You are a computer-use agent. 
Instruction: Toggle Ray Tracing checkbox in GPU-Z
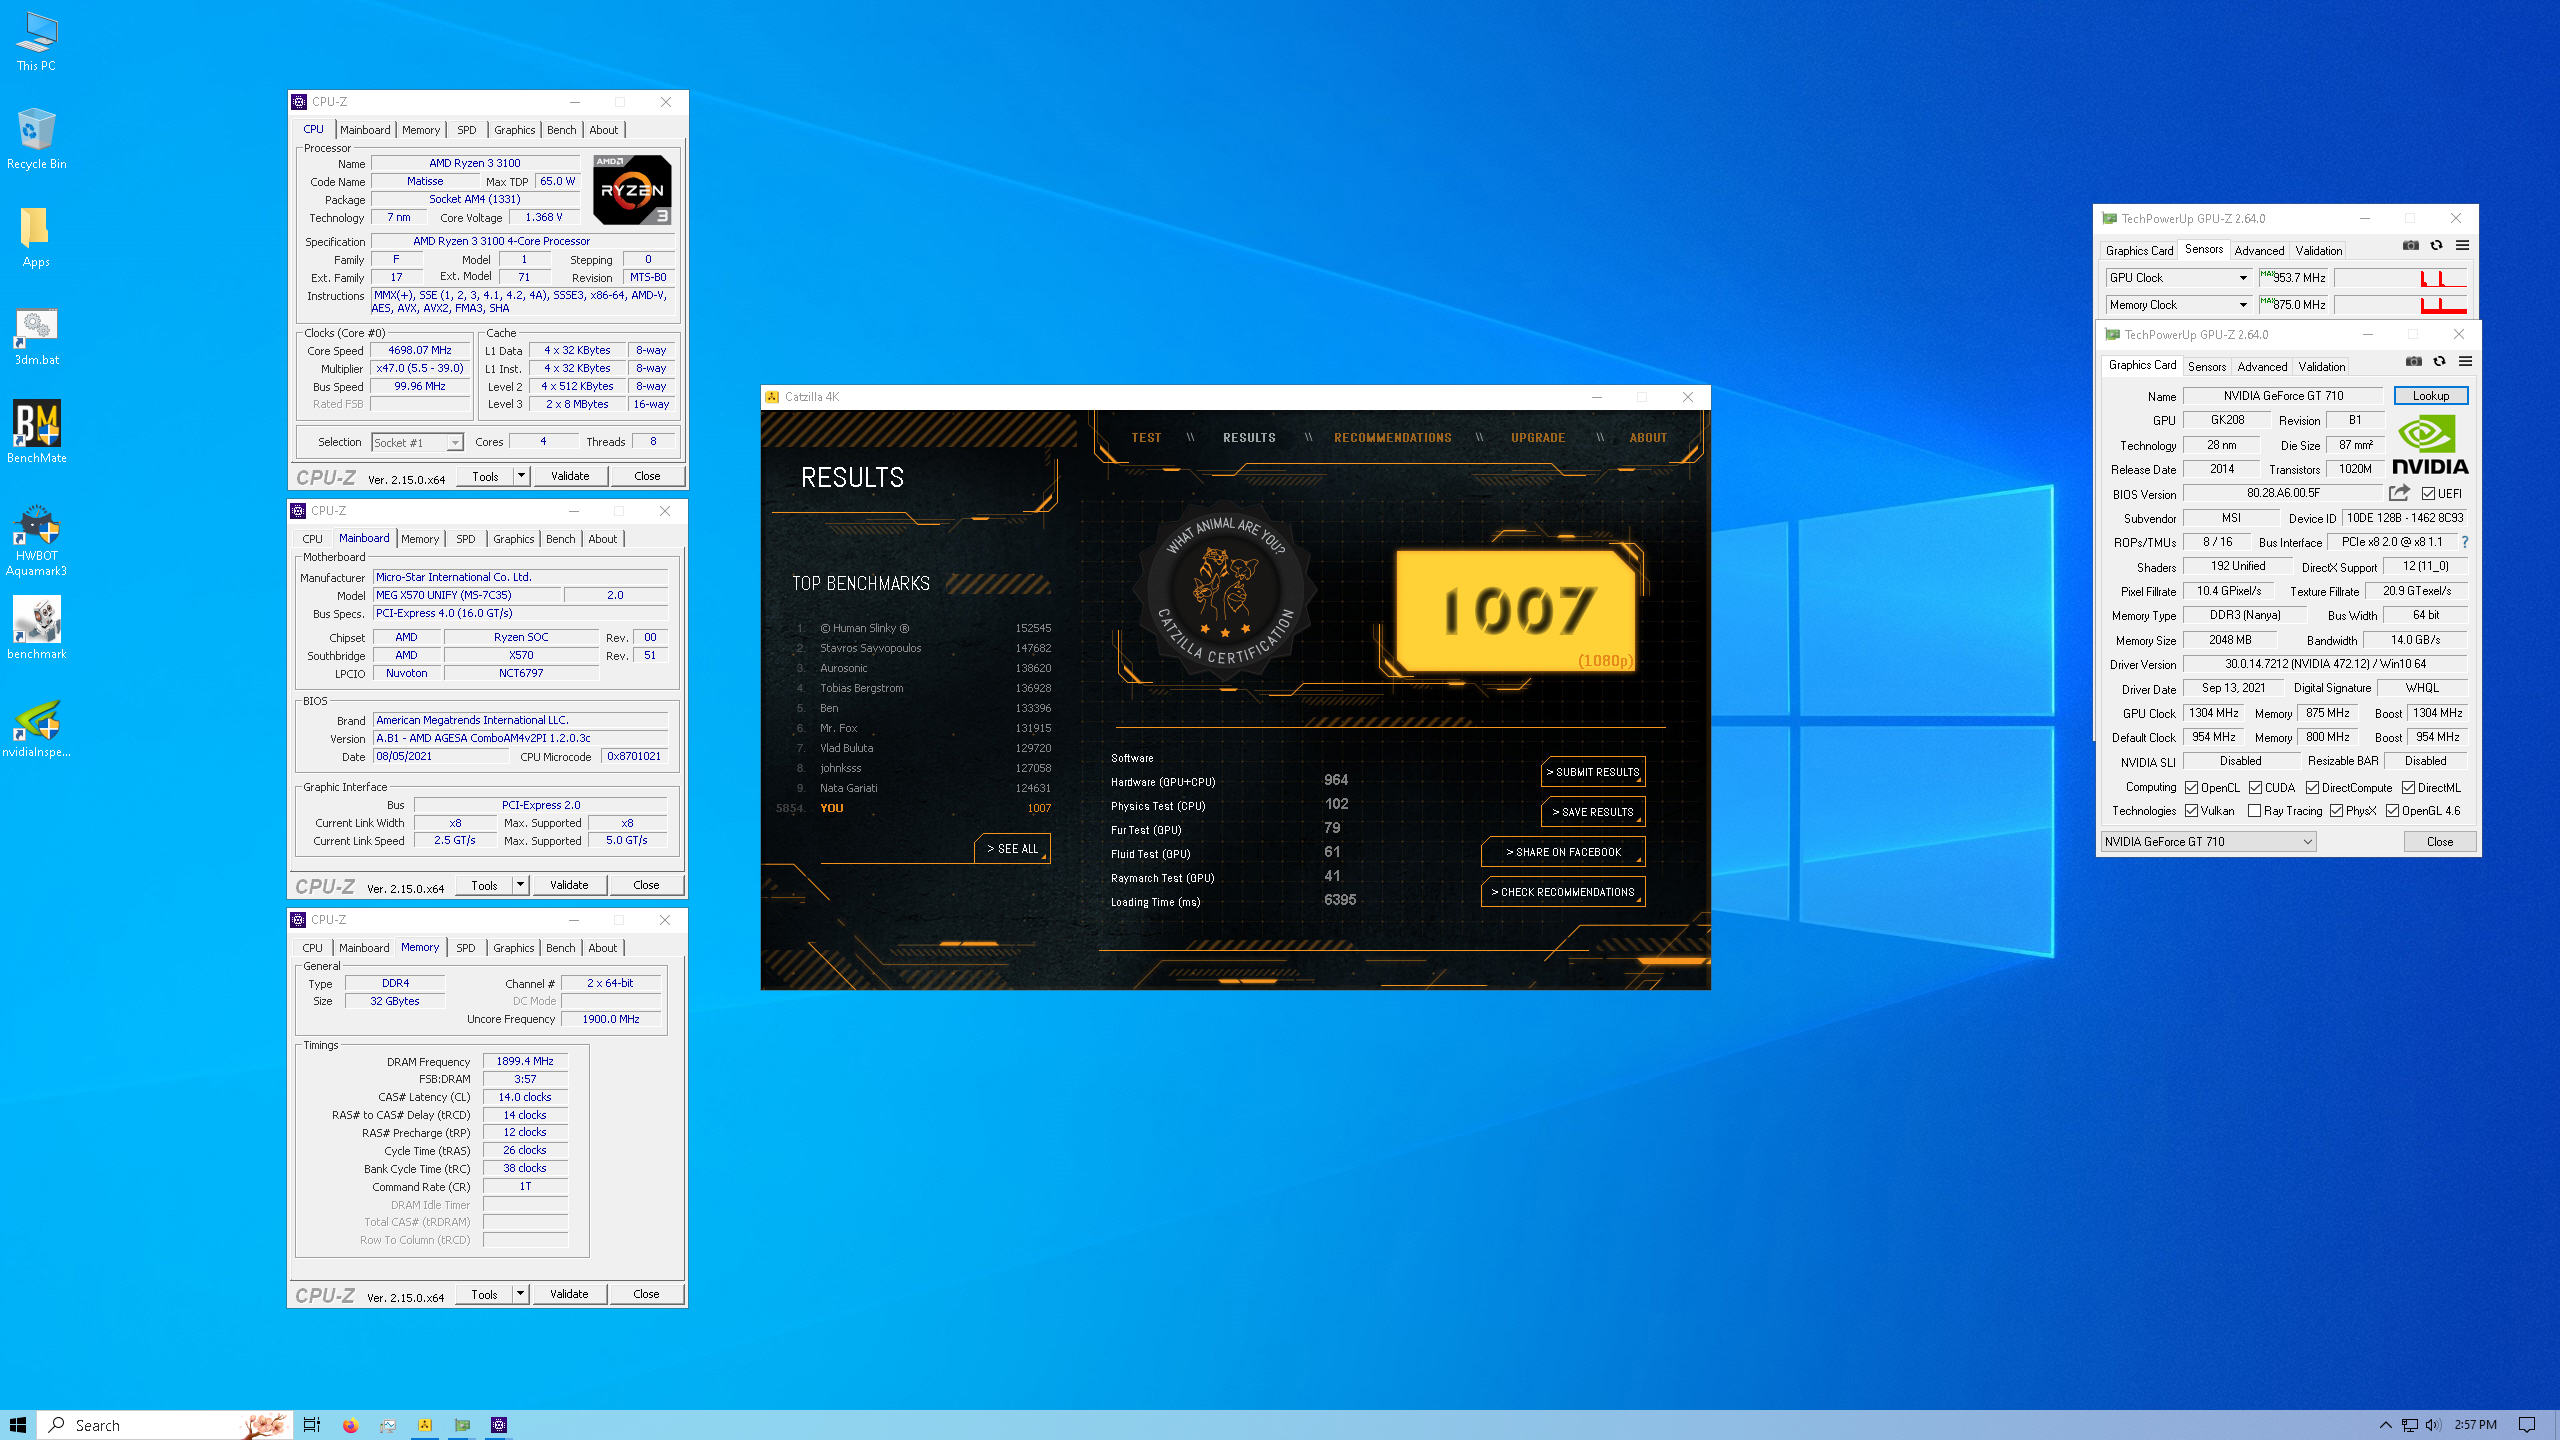pyautogui.click(x=2254, y=811)
